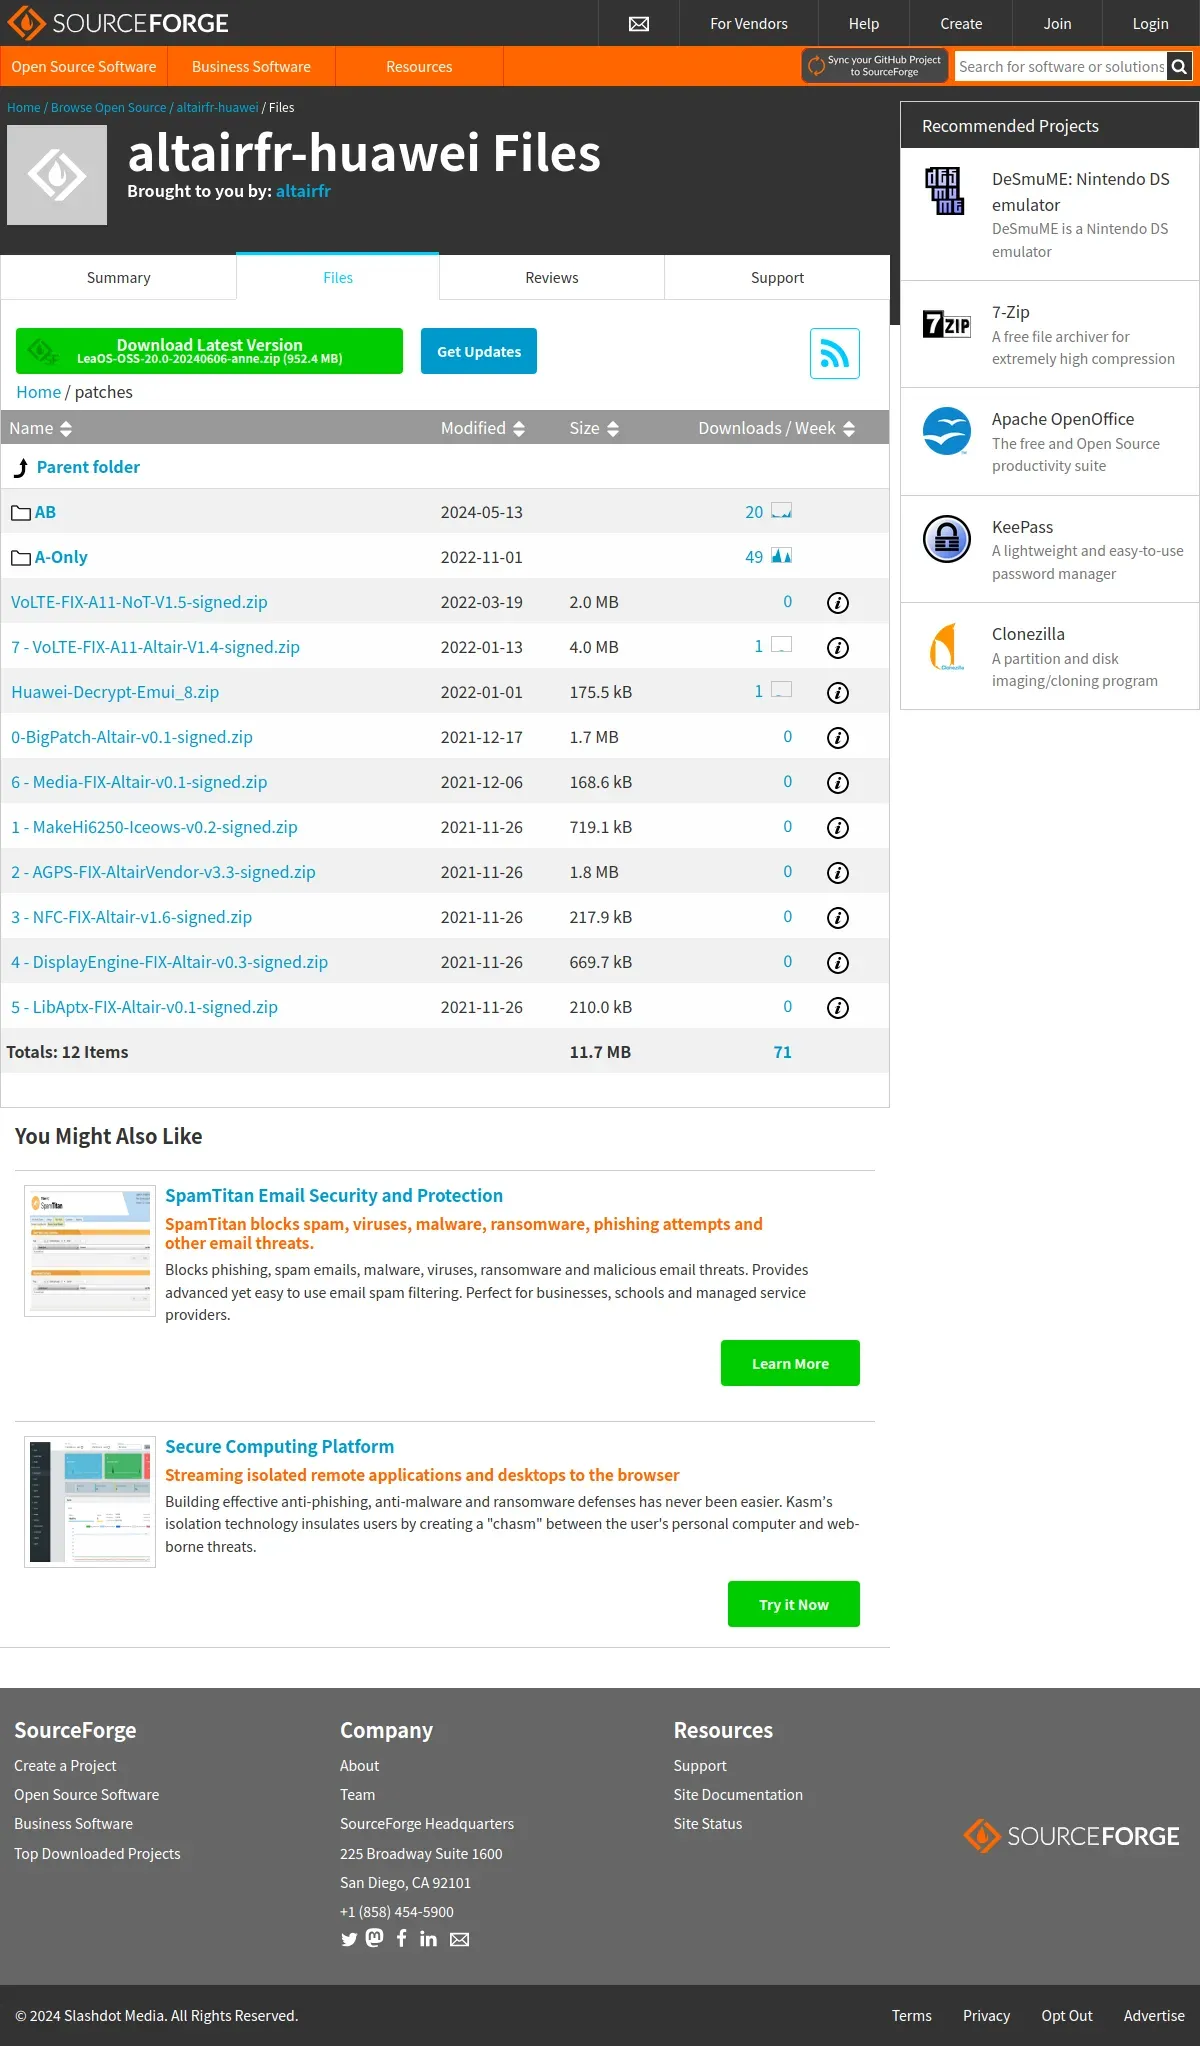Sort file list by Size
This screenshot has height=2046, width=1200.
[594, 428]
